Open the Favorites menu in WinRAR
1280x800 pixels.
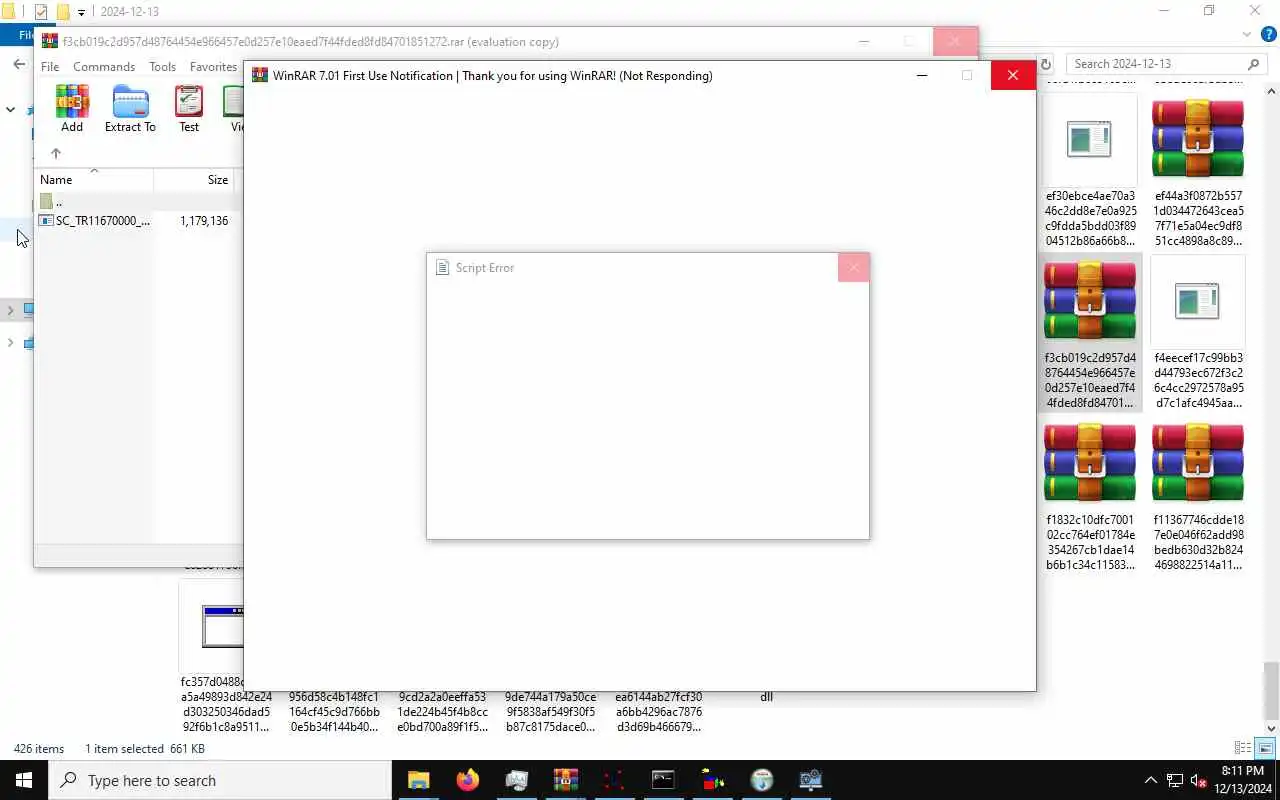click(213, 67)
